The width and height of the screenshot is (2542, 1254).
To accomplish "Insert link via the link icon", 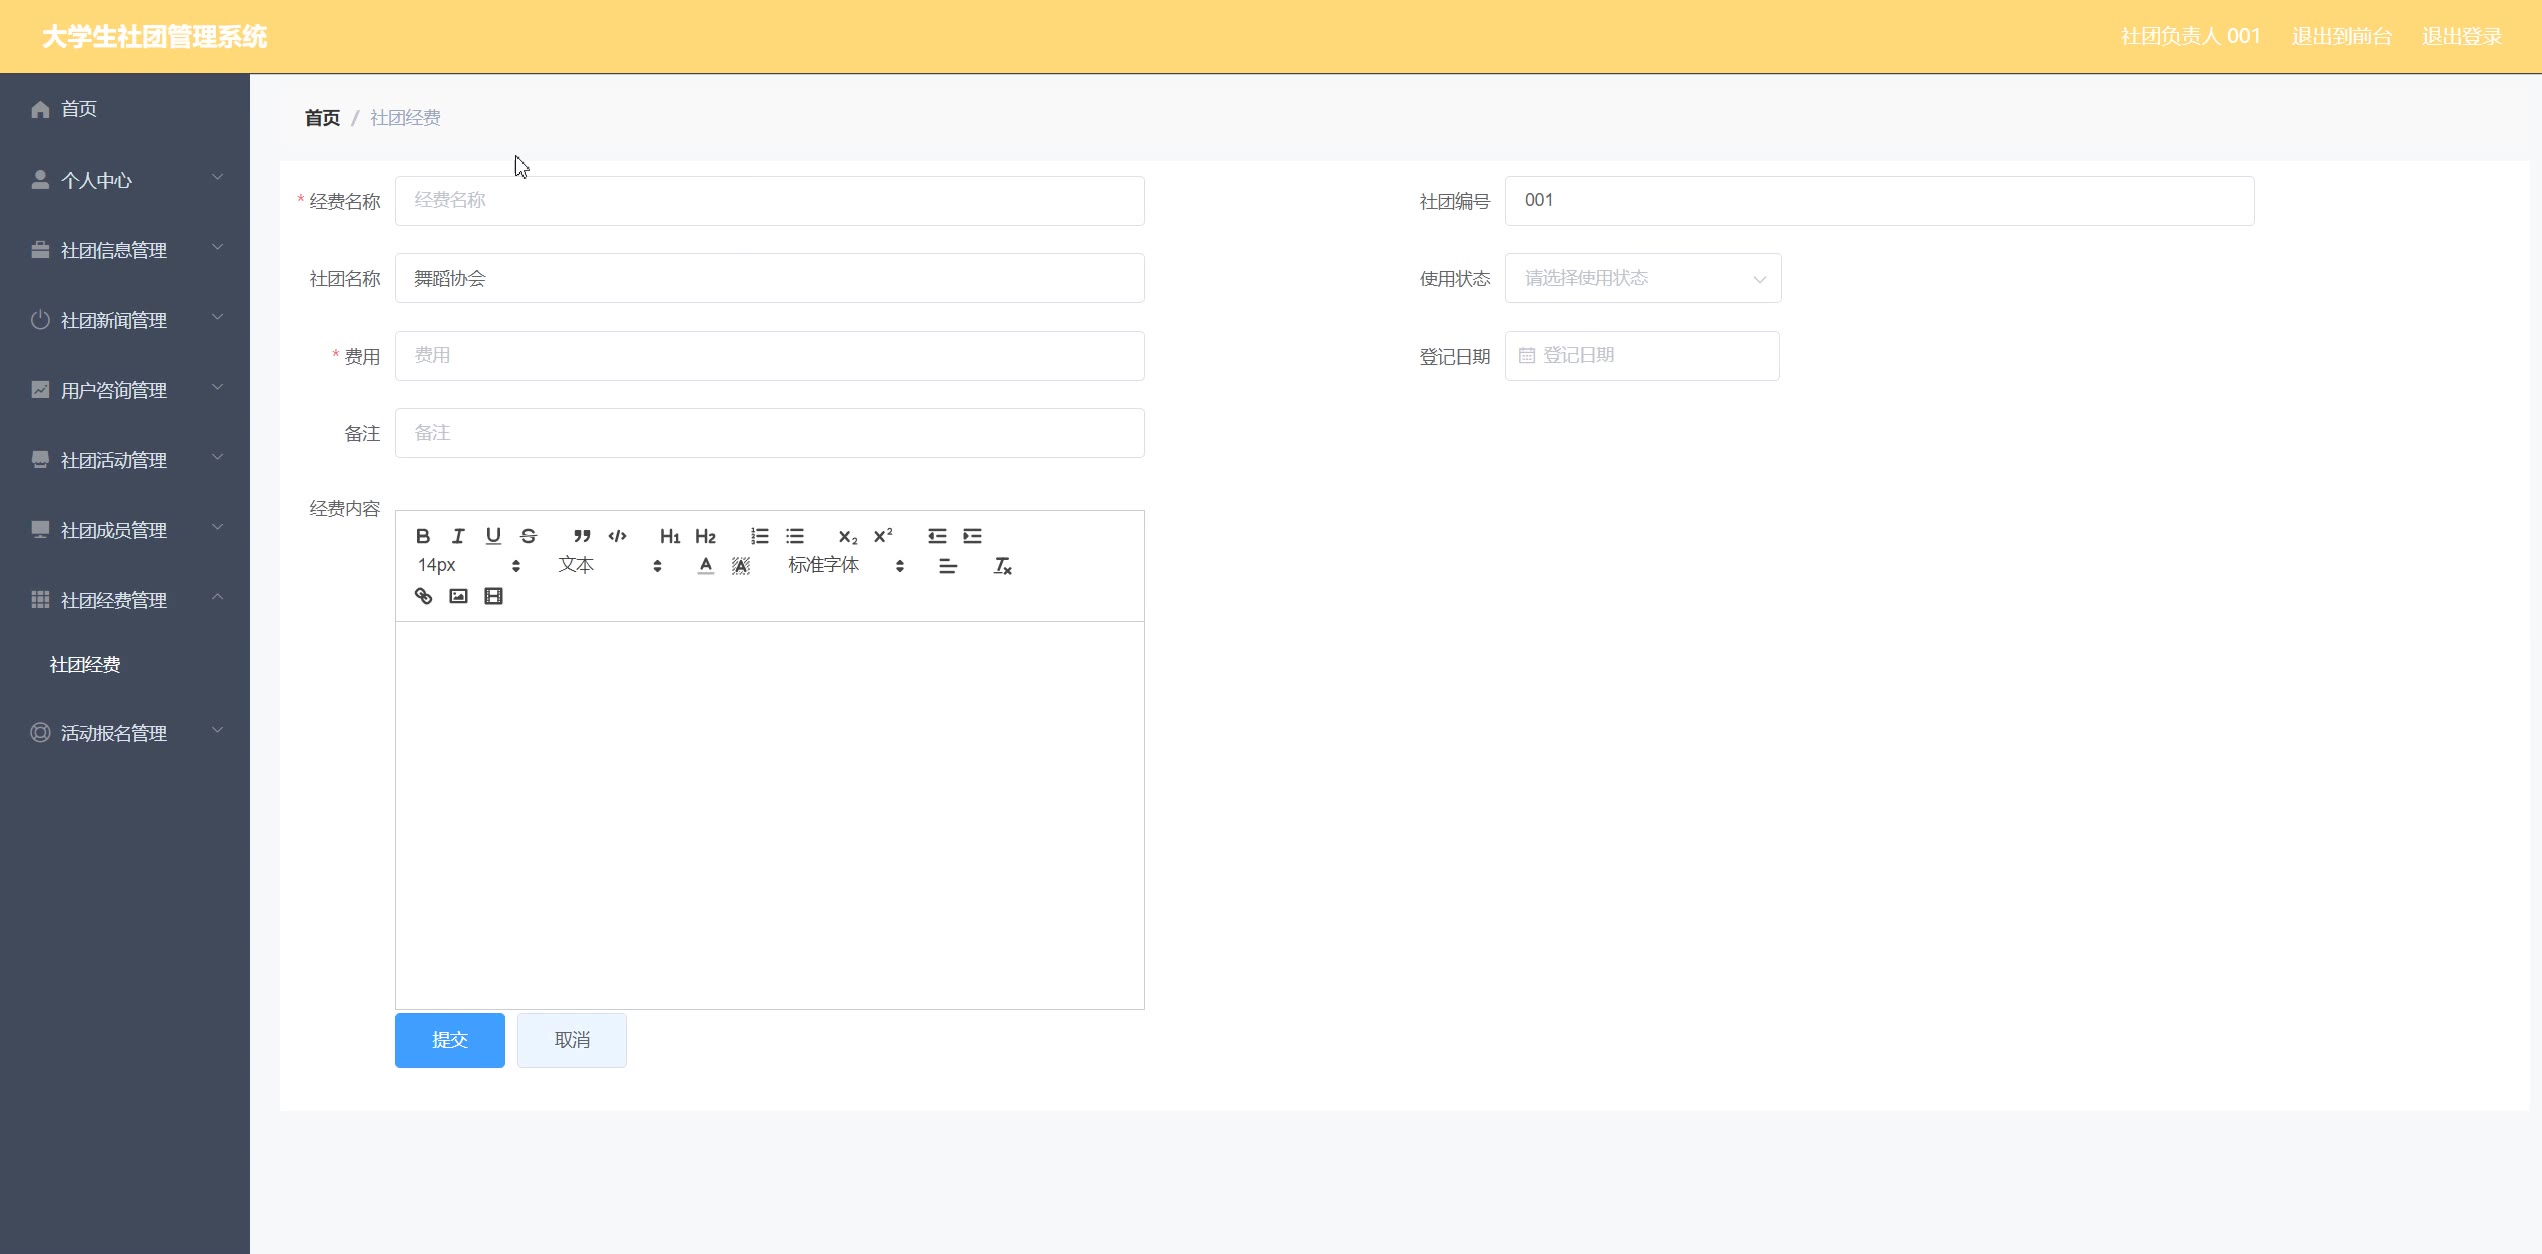I will coord(423,596).
